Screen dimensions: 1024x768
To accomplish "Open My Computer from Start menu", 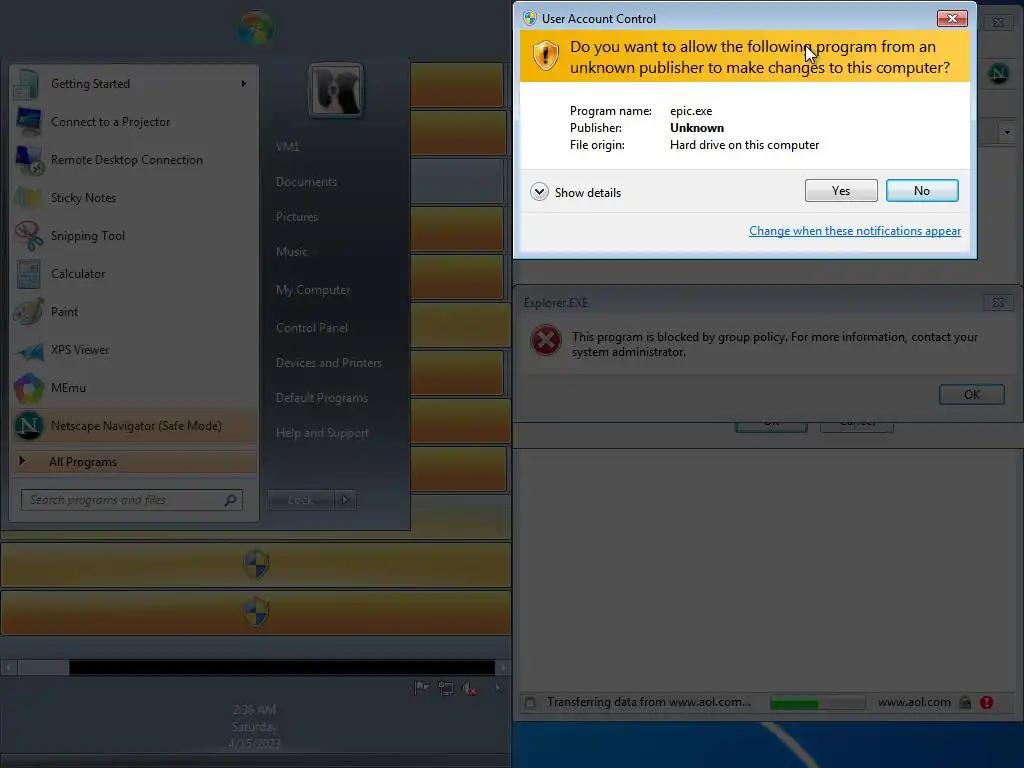I will pyautogui.click(x=313, y=289).
